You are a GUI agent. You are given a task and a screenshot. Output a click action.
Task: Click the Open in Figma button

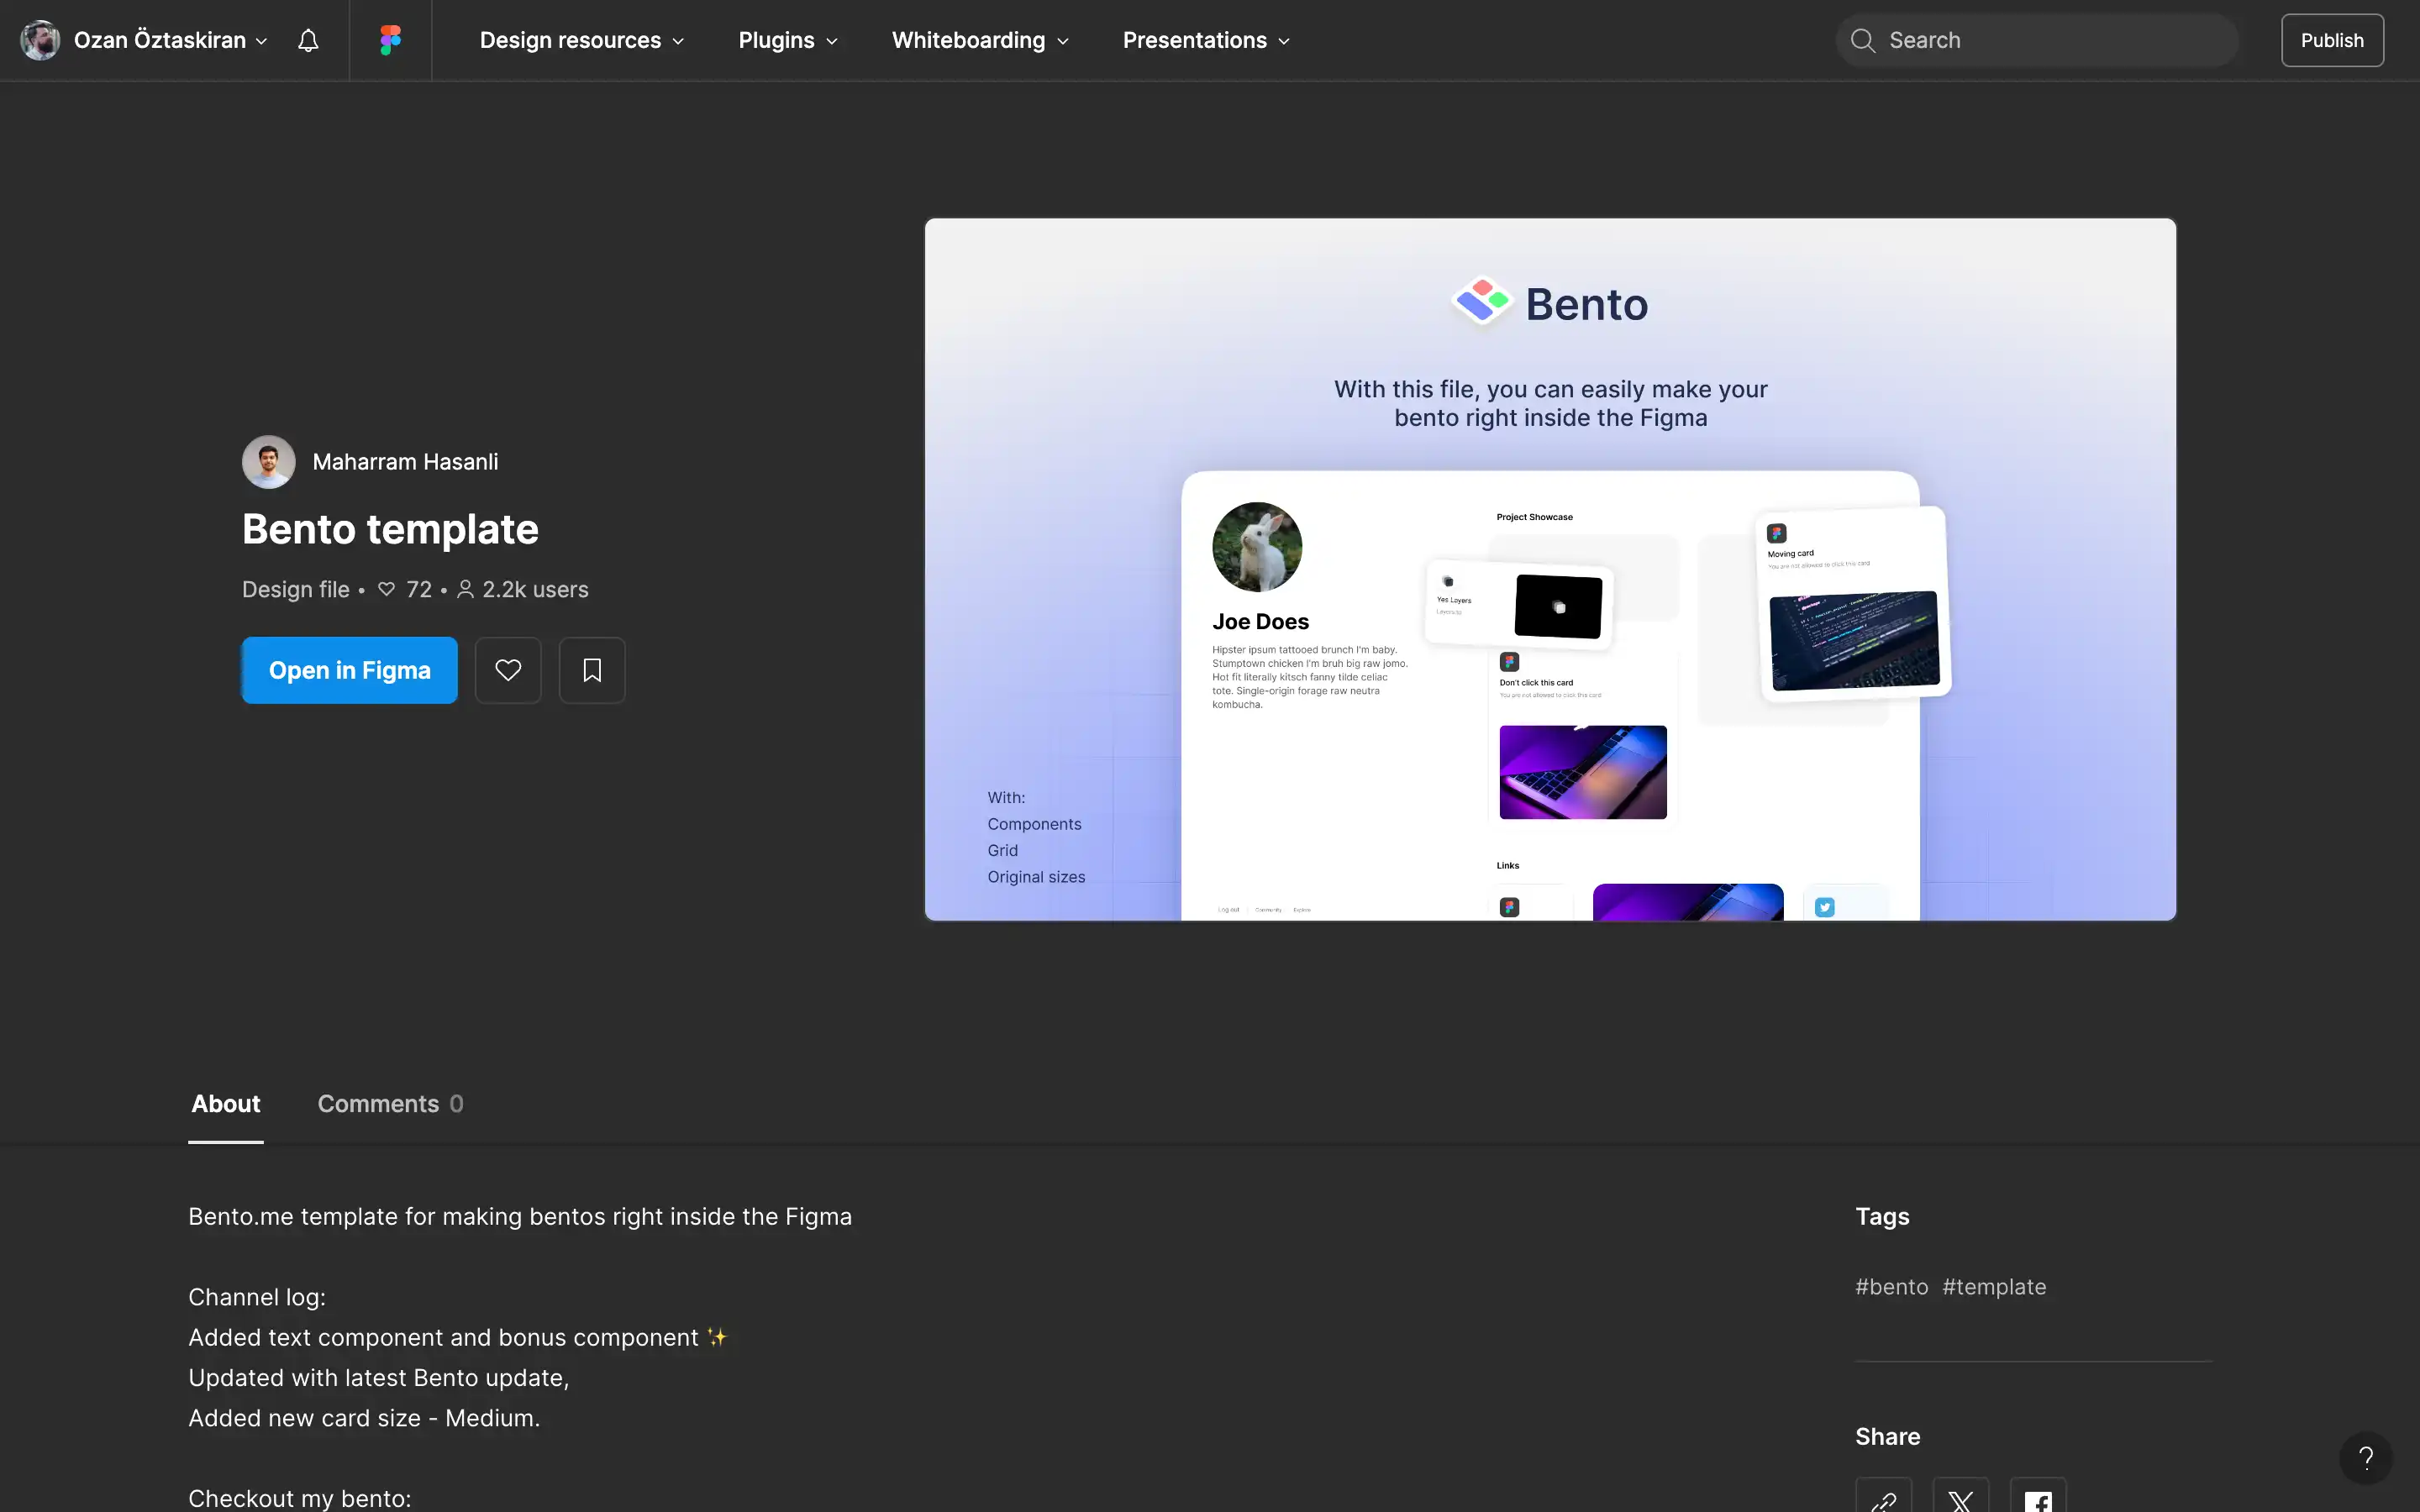pyautogui.click(x=350, y=670)
